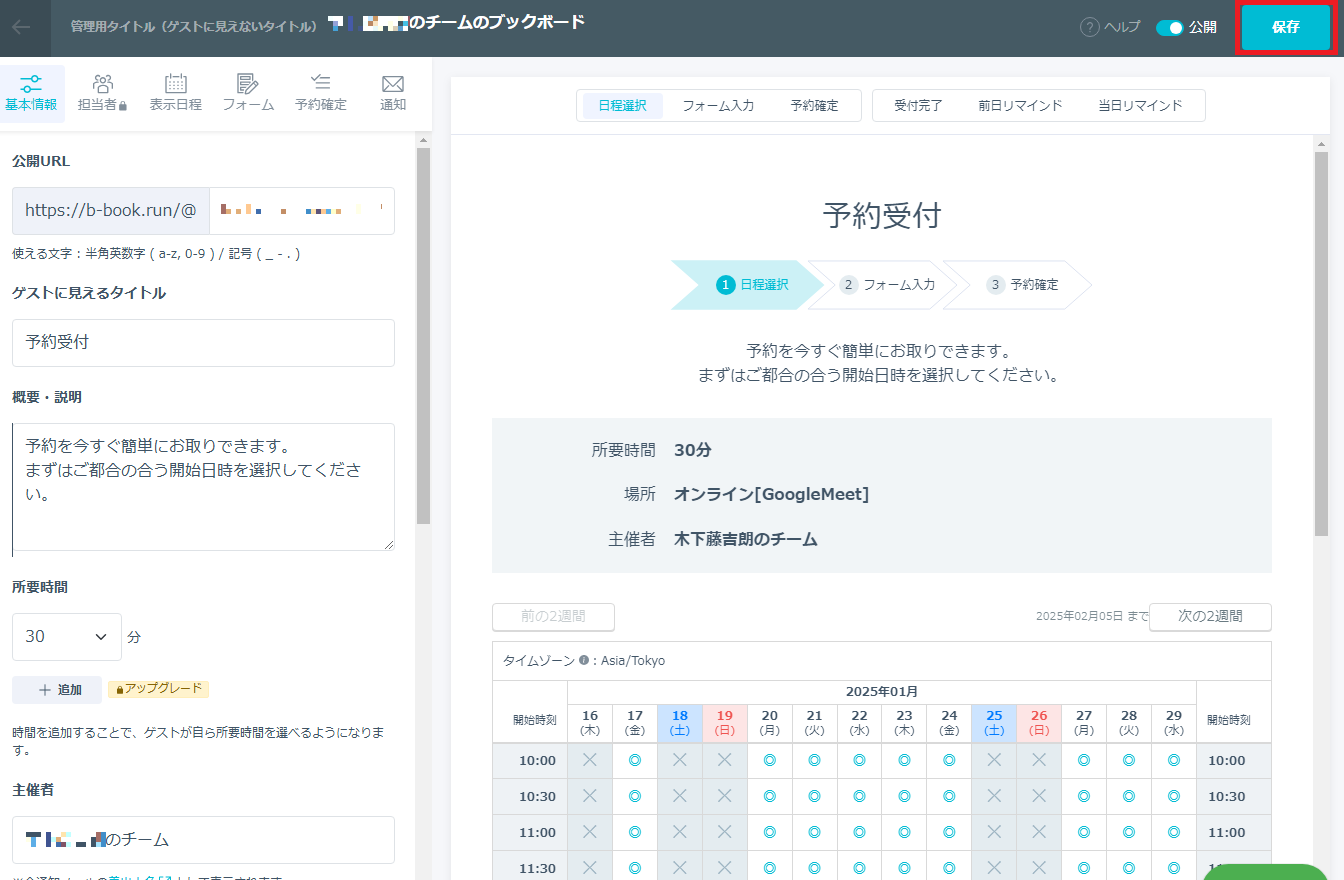1344x880 pixels.
Task: Open the 予約確定 checklist icon
Action: pos(320,84)
